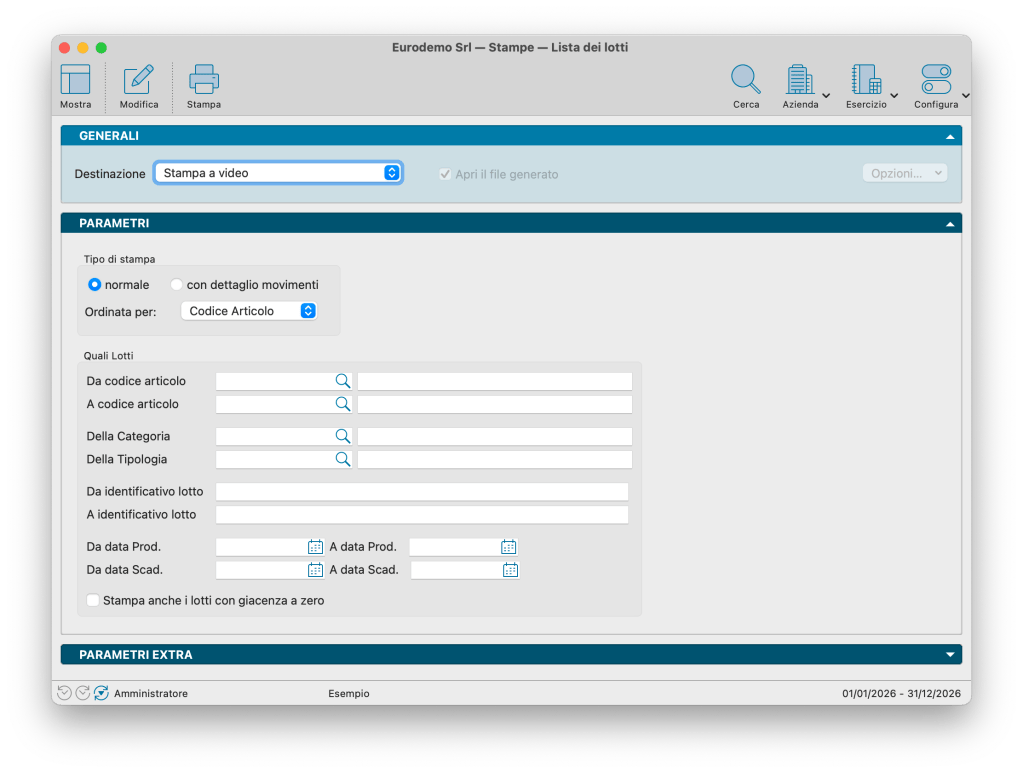Search icon for Da codice articolo
The height and width of the screenshot is (773, 1023).
pyautogui.click(x=343, y=381)
